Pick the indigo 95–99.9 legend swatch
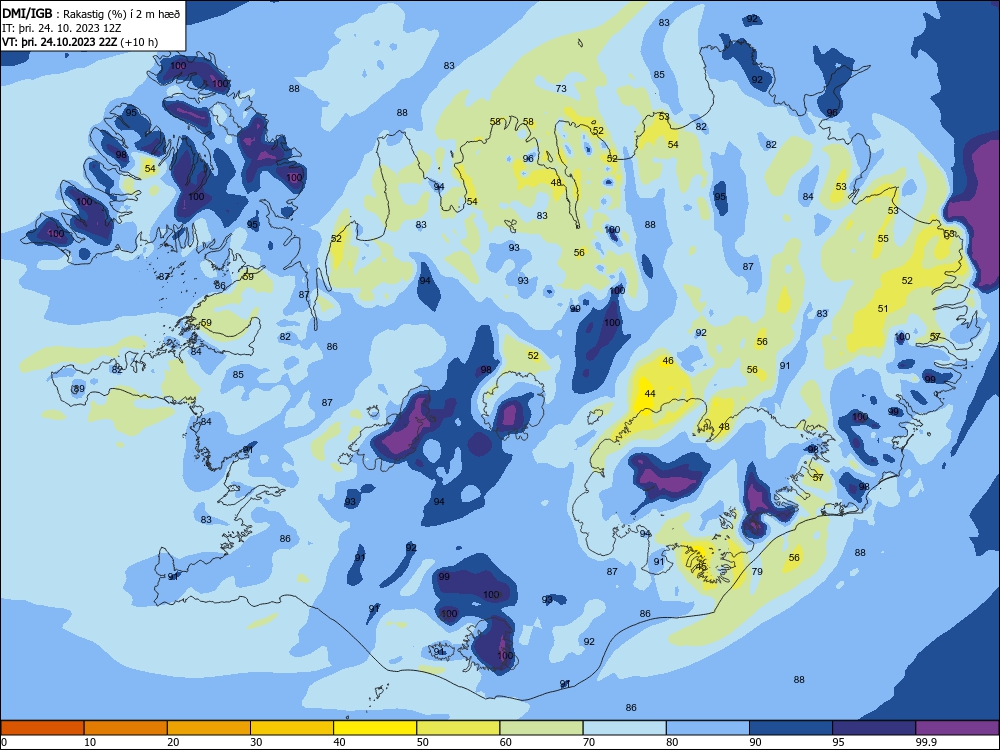The image size is (1000, 750). (874, 728)
